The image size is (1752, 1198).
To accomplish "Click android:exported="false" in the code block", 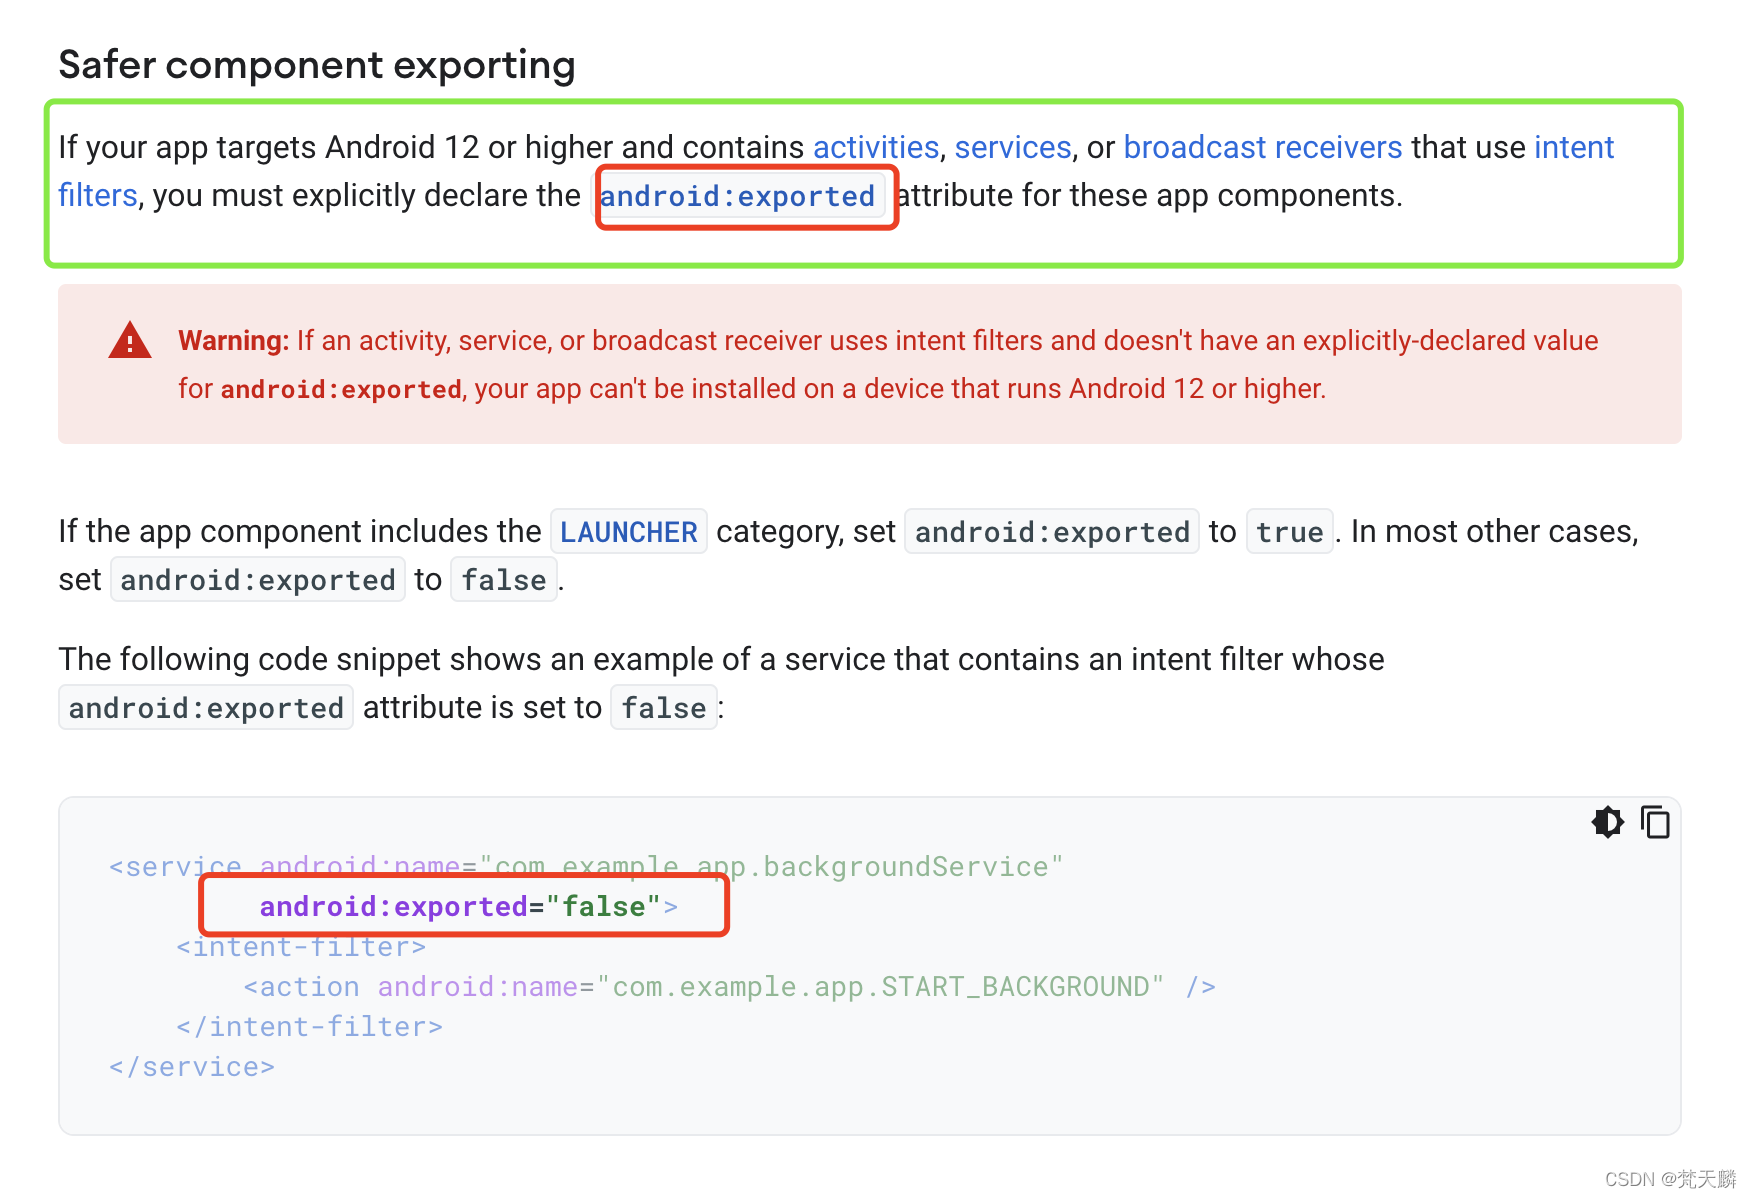I will point(469,906).
